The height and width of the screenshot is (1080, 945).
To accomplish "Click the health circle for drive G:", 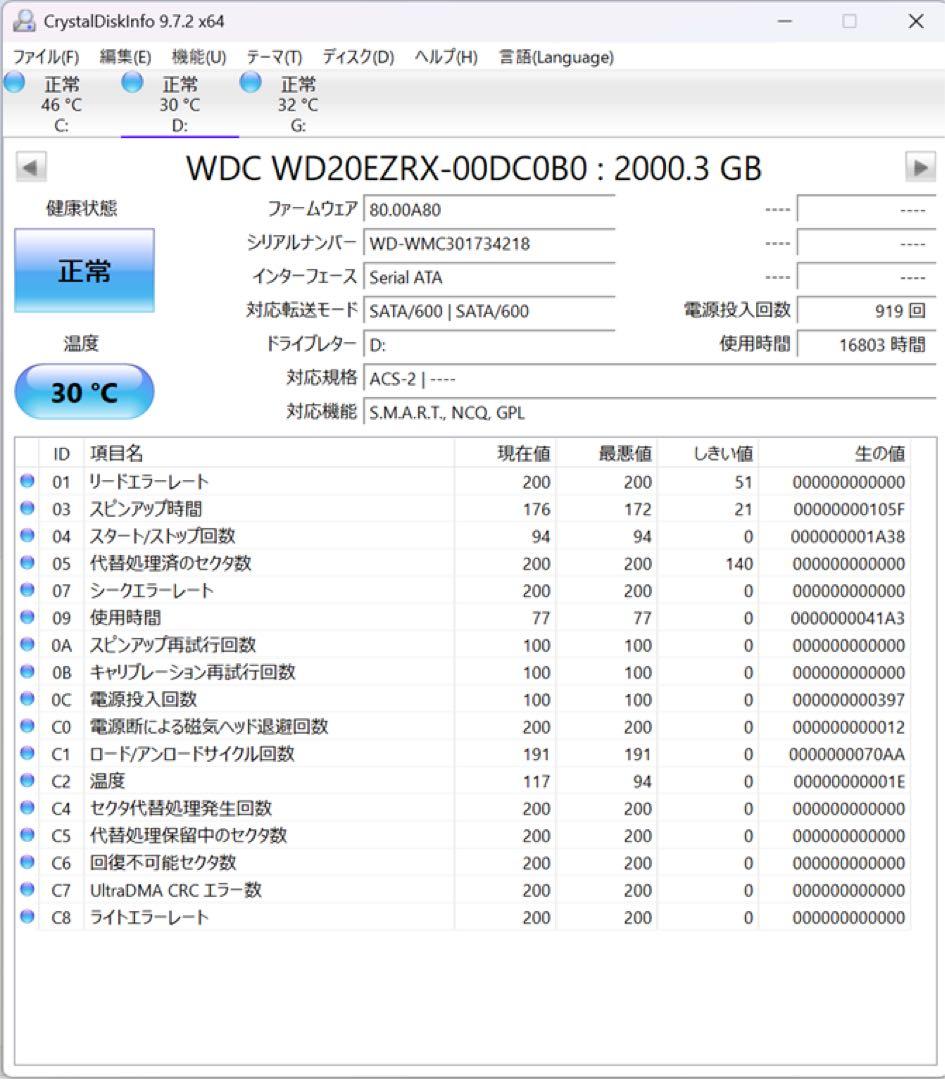I will [248, 84].
